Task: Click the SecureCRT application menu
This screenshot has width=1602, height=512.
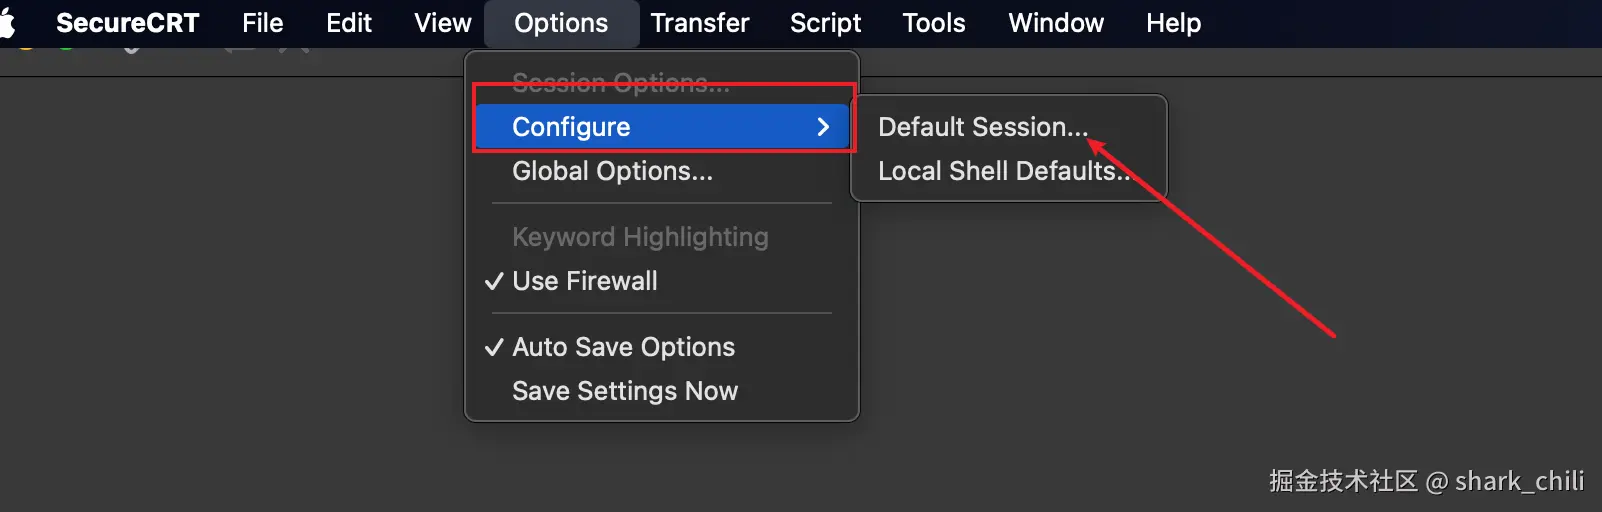Action: tap(127, 23)
